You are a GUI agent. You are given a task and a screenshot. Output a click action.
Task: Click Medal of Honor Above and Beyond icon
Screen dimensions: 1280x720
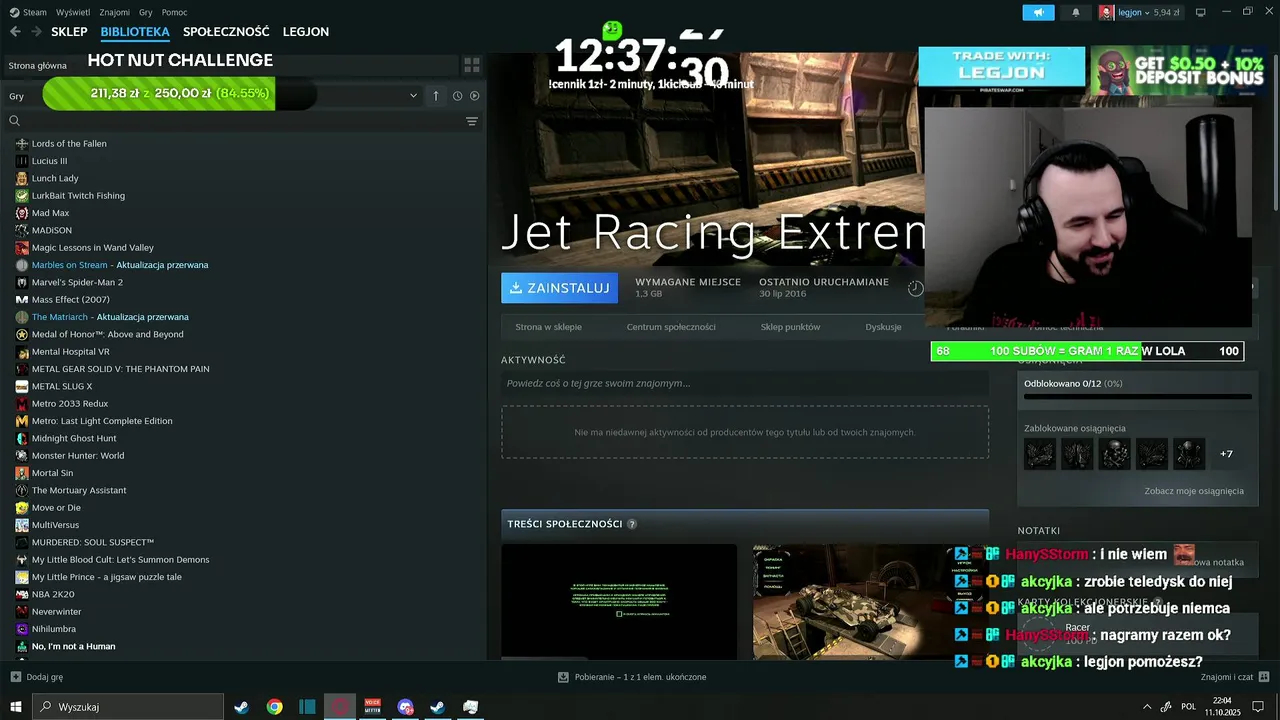click(22, 334)
